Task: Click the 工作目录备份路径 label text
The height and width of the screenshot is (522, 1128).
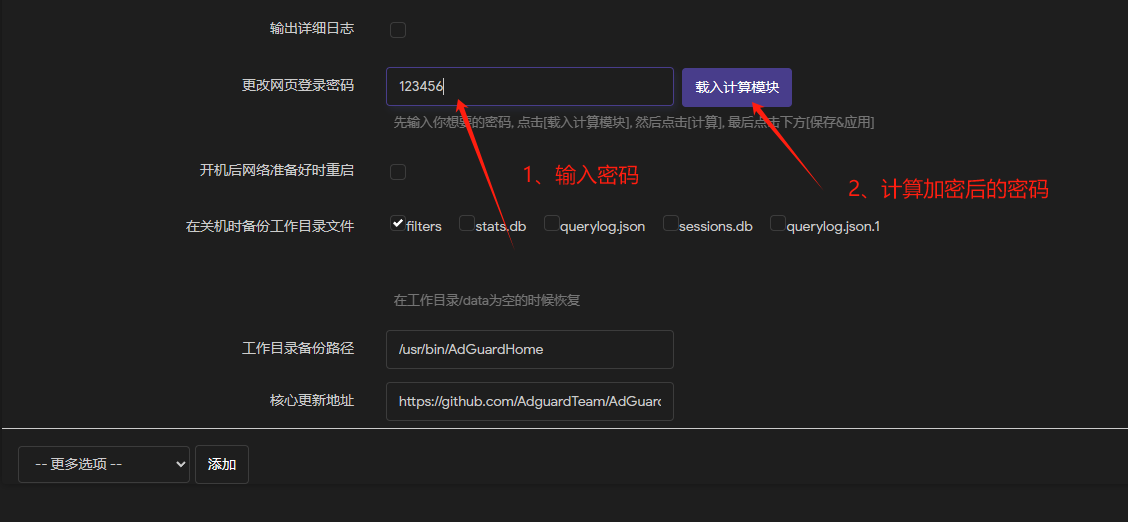Action: pos(297,349)
